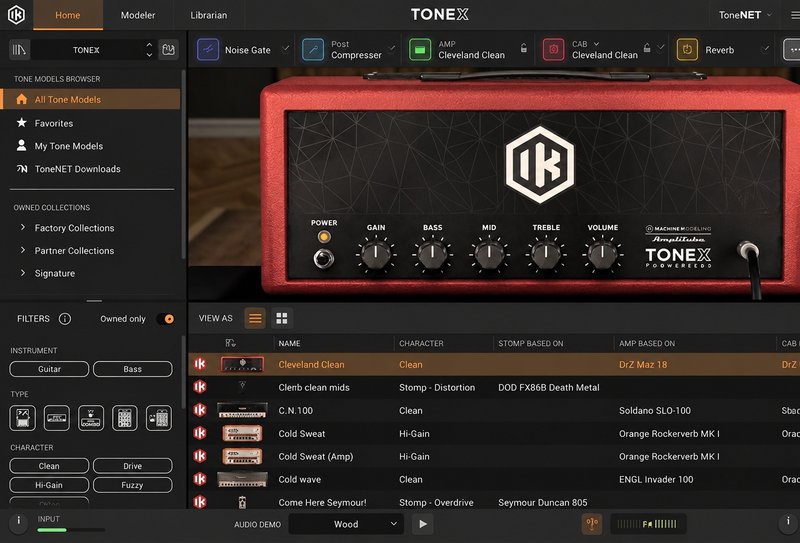Filter by cabinet type icon
The width and height of the screenshot is (800, 543).
click(125, 418)
